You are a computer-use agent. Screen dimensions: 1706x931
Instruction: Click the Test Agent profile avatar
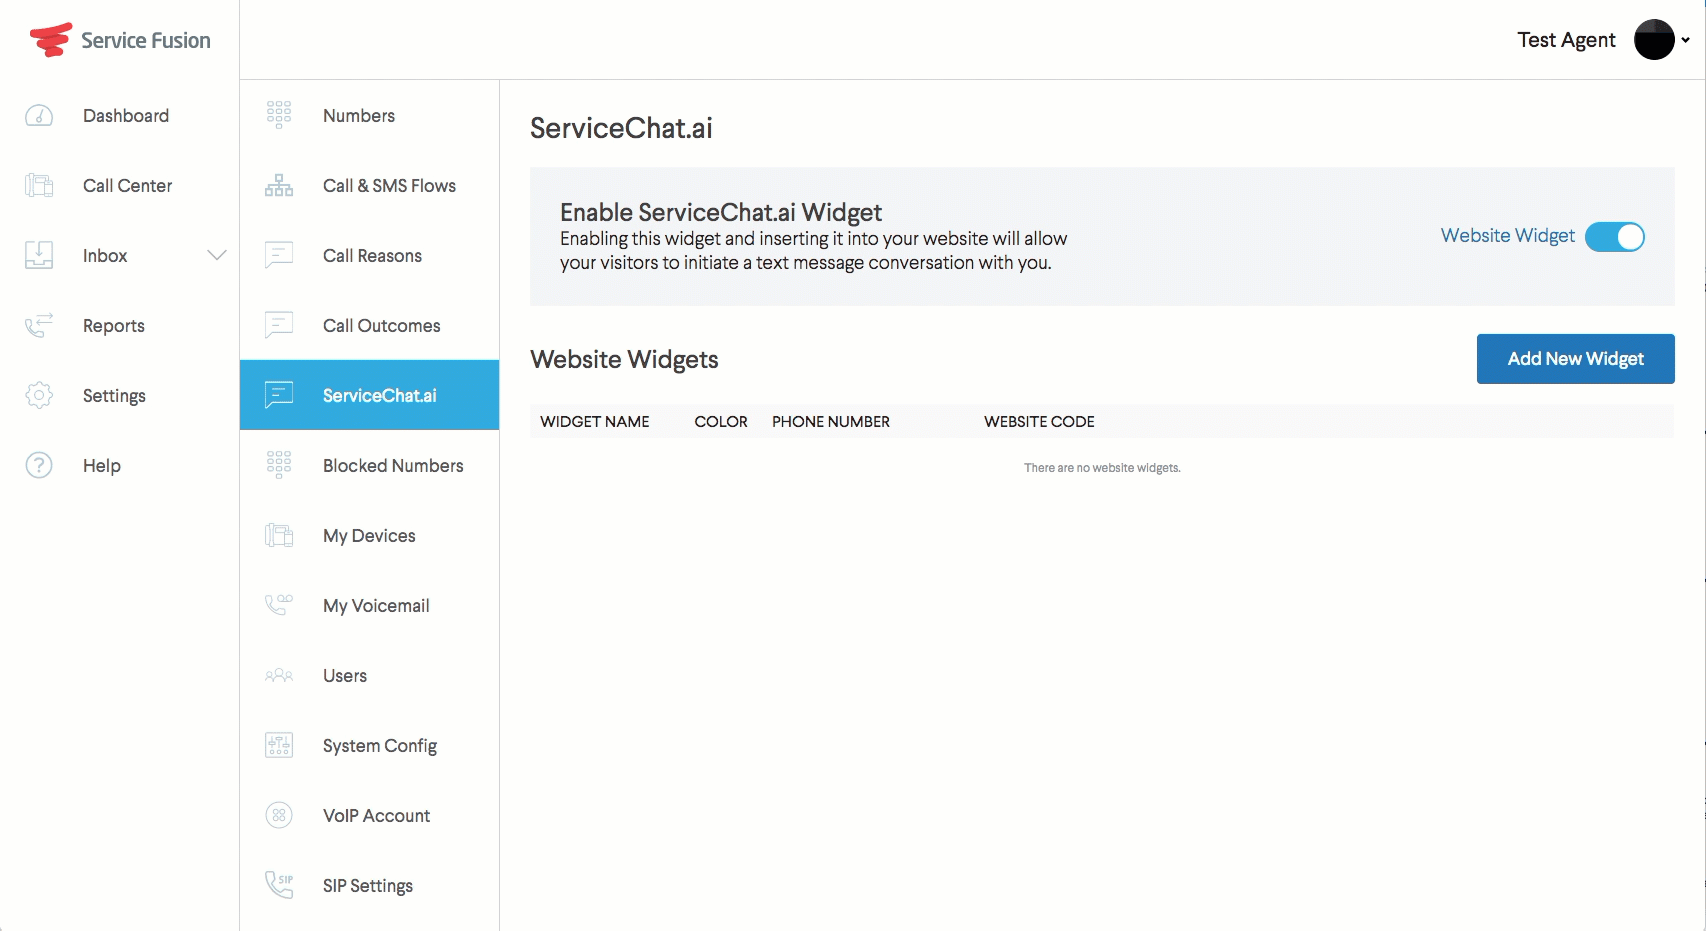tap(1654, 40)
